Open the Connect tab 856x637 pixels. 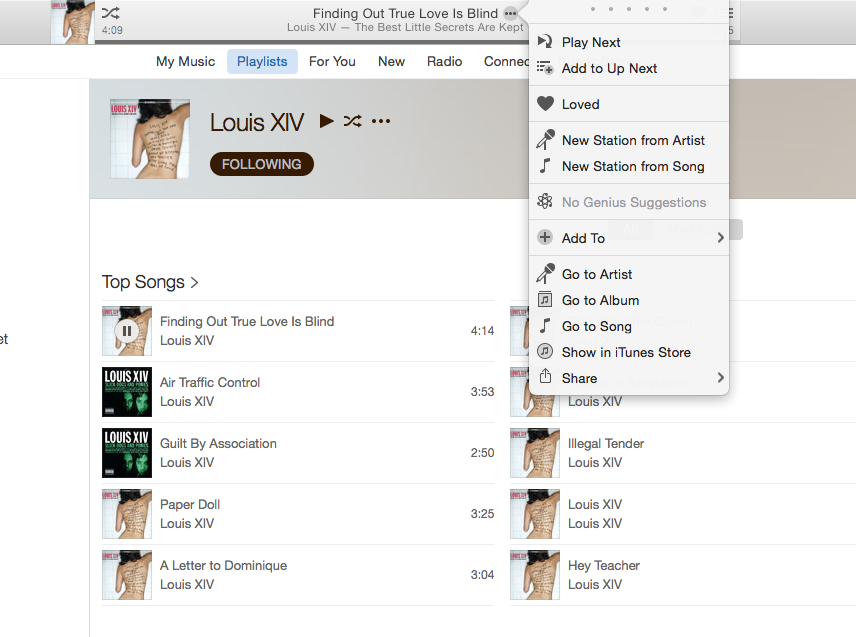[x=506, y=61]
